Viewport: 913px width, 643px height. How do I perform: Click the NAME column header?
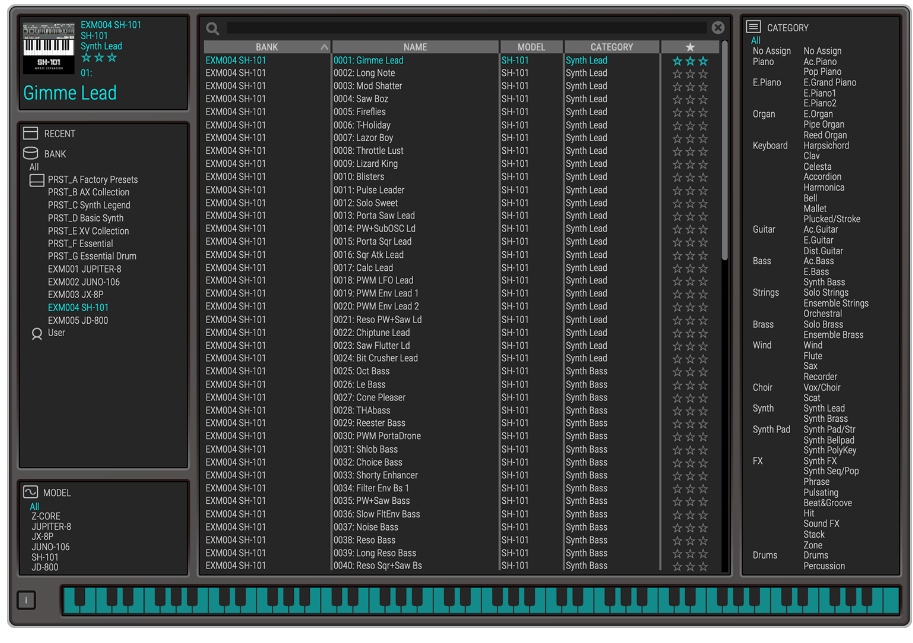415,47
